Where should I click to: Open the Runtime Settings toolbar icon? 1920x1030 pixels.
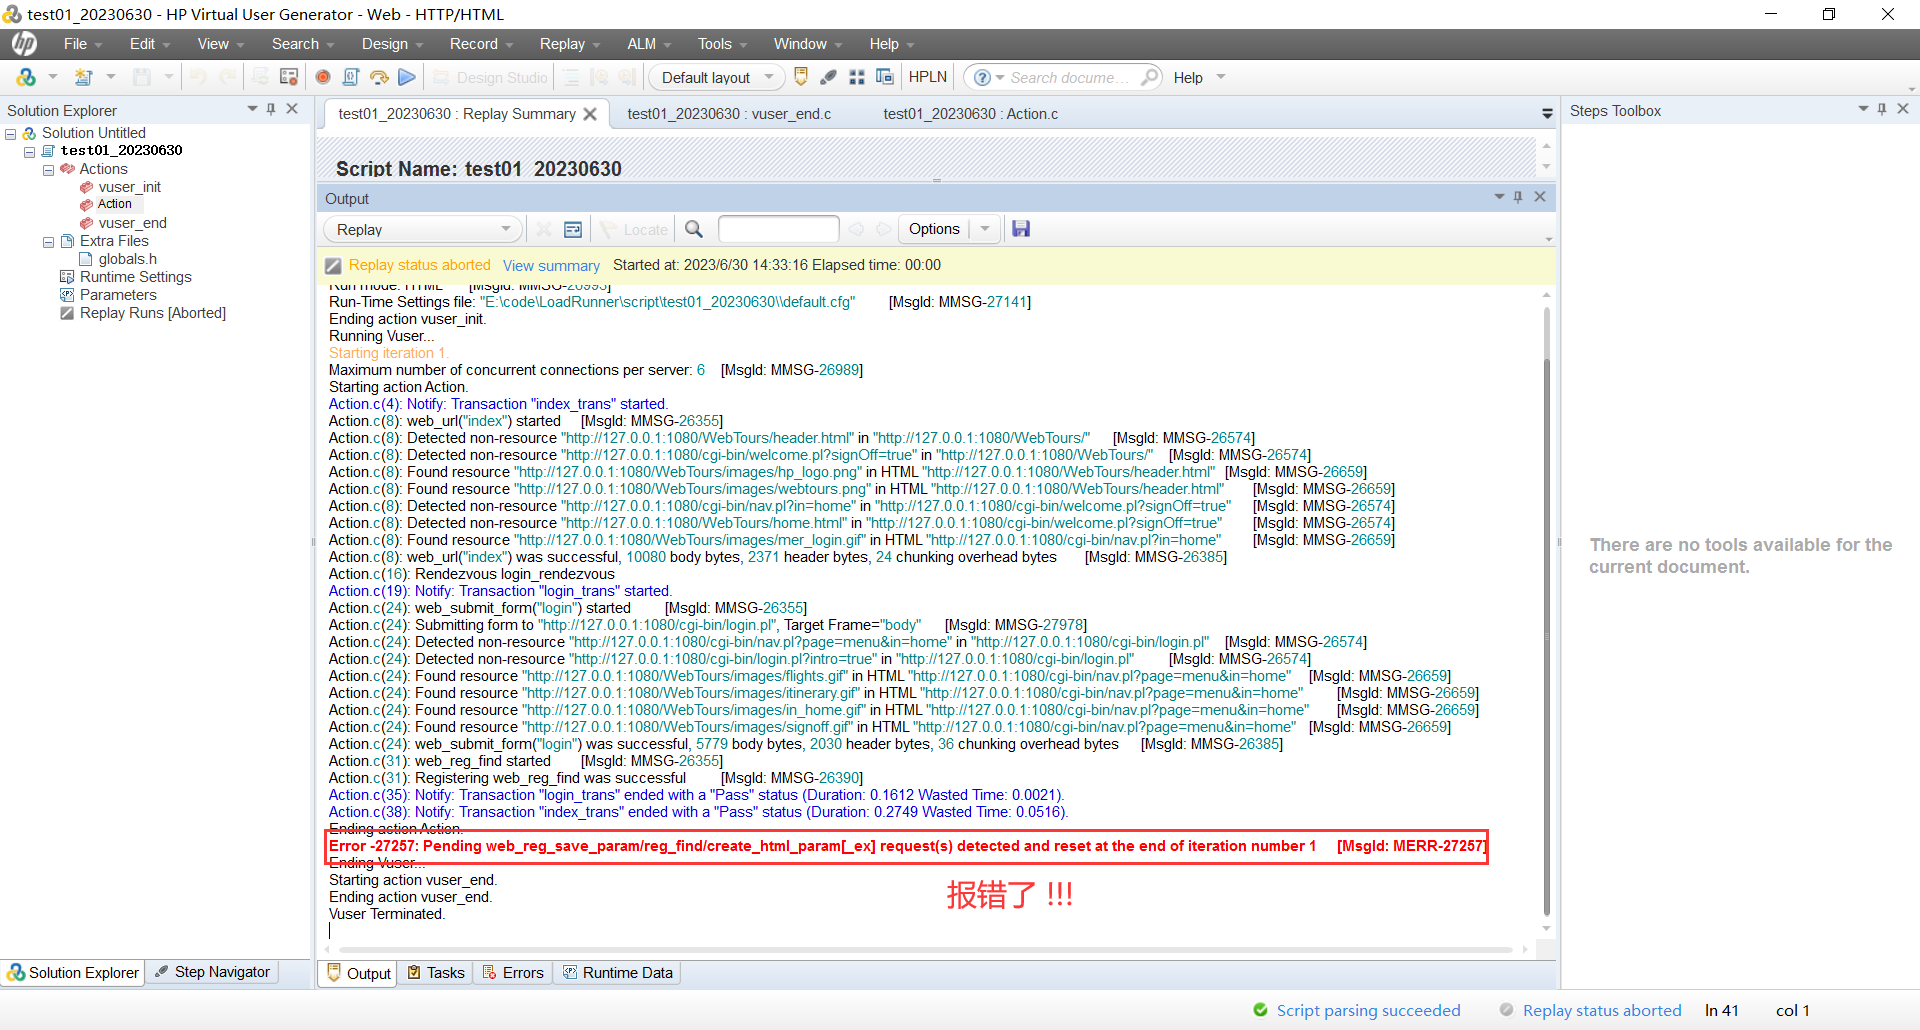(x=289, y=77)
